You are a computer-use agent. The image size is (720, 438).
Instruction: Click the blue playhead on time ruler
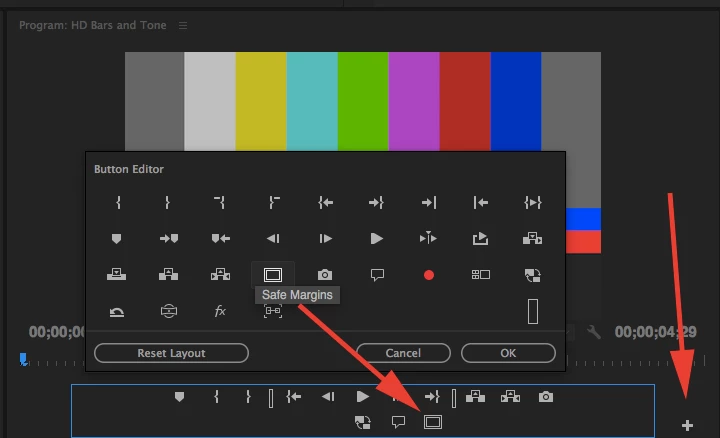click(23, 359)
